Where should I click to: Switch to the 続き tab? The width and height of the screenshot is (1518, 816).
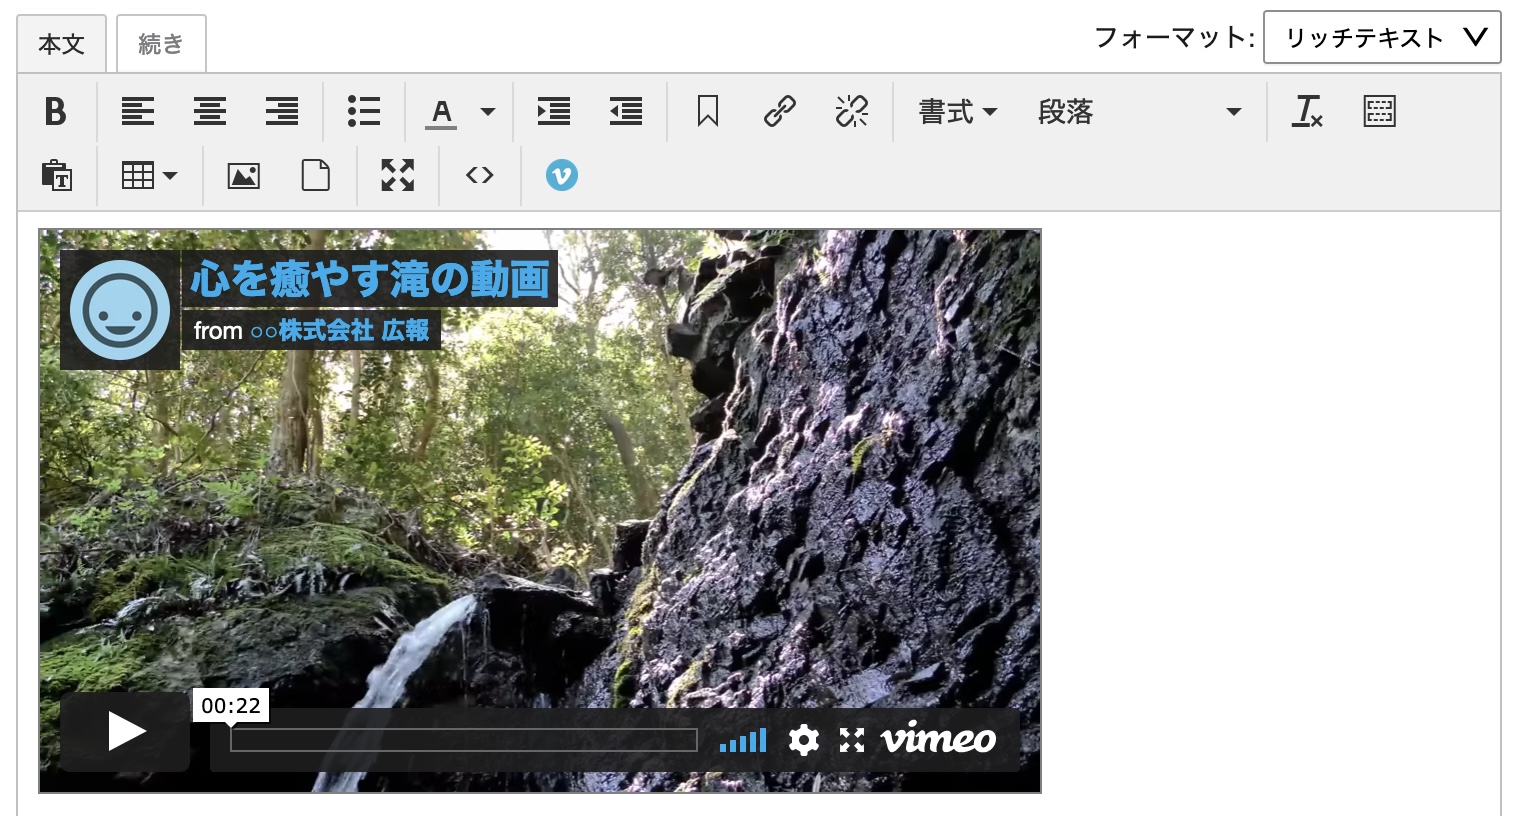pos(161,44)
